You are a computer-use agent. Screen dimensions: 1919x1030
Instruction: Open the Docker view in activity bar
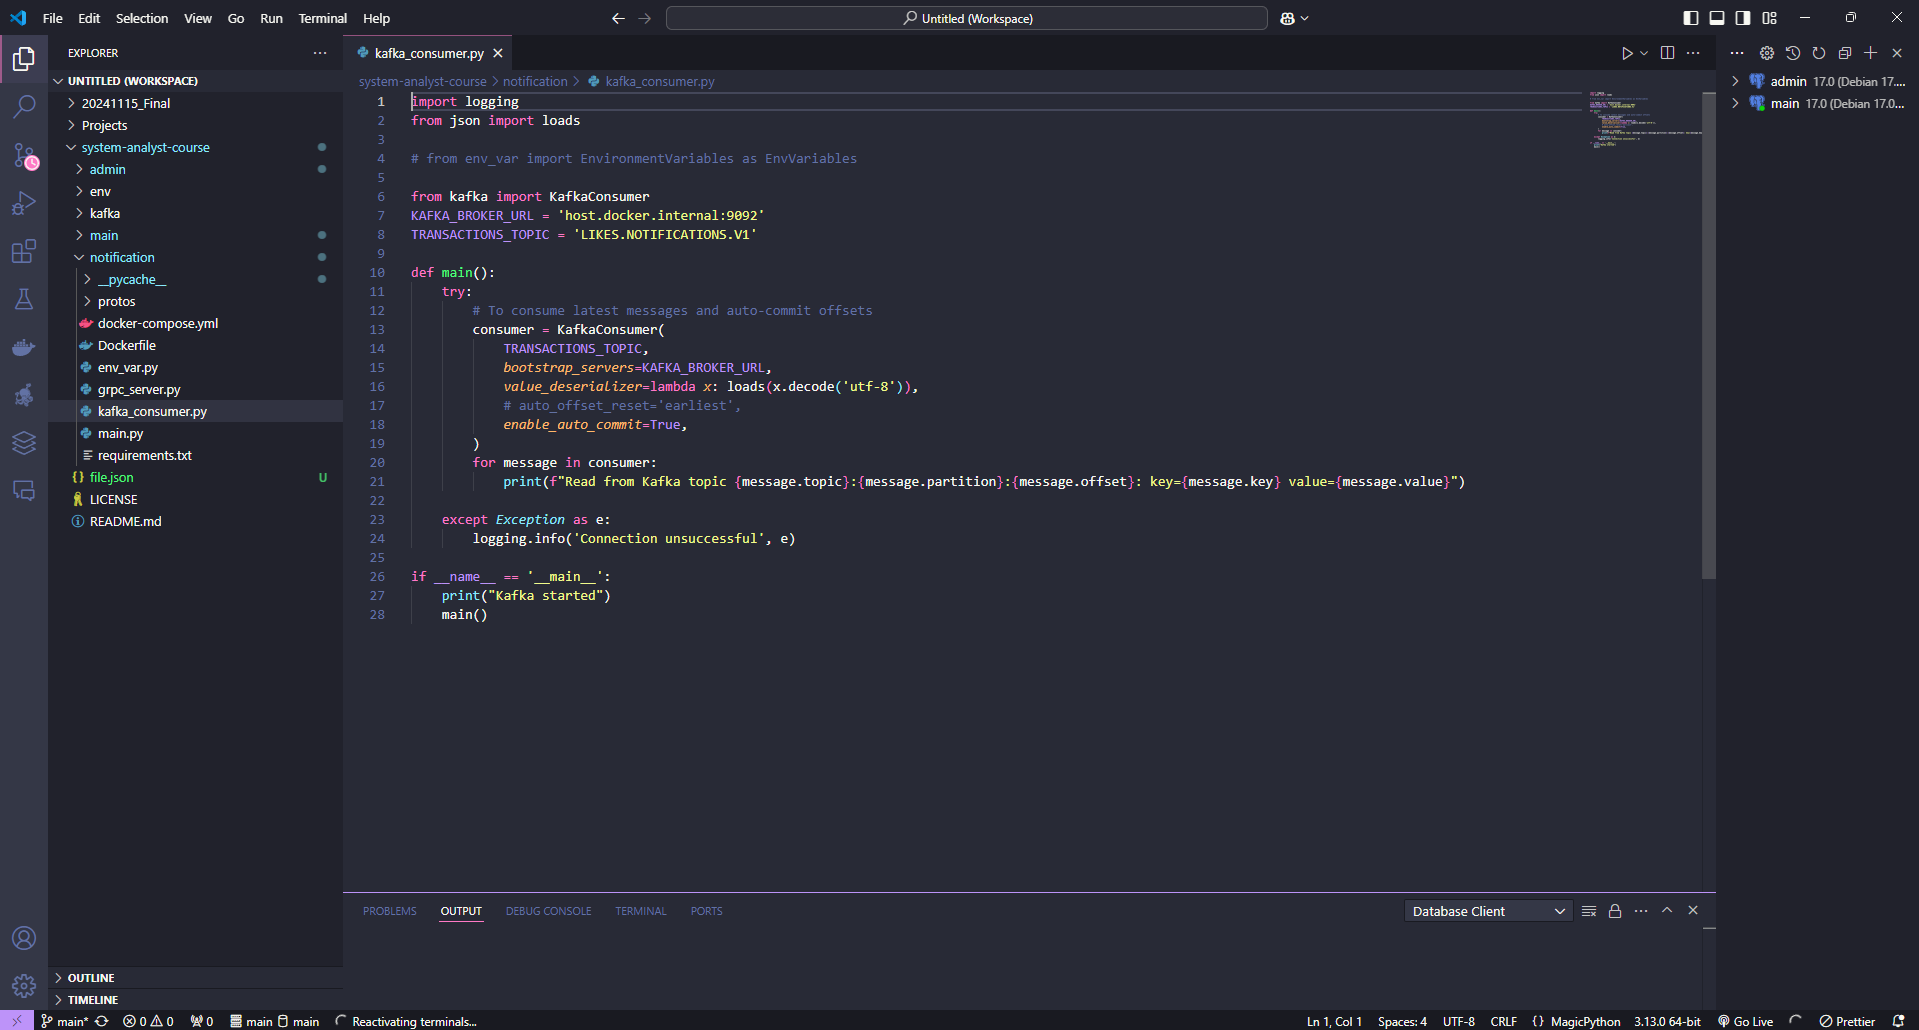click(x=24, y=347)
